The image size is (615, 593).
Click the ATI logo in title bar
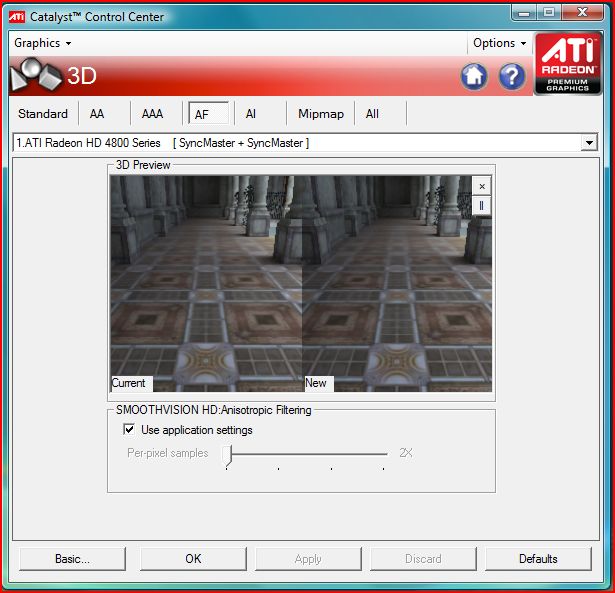(17, 17)
